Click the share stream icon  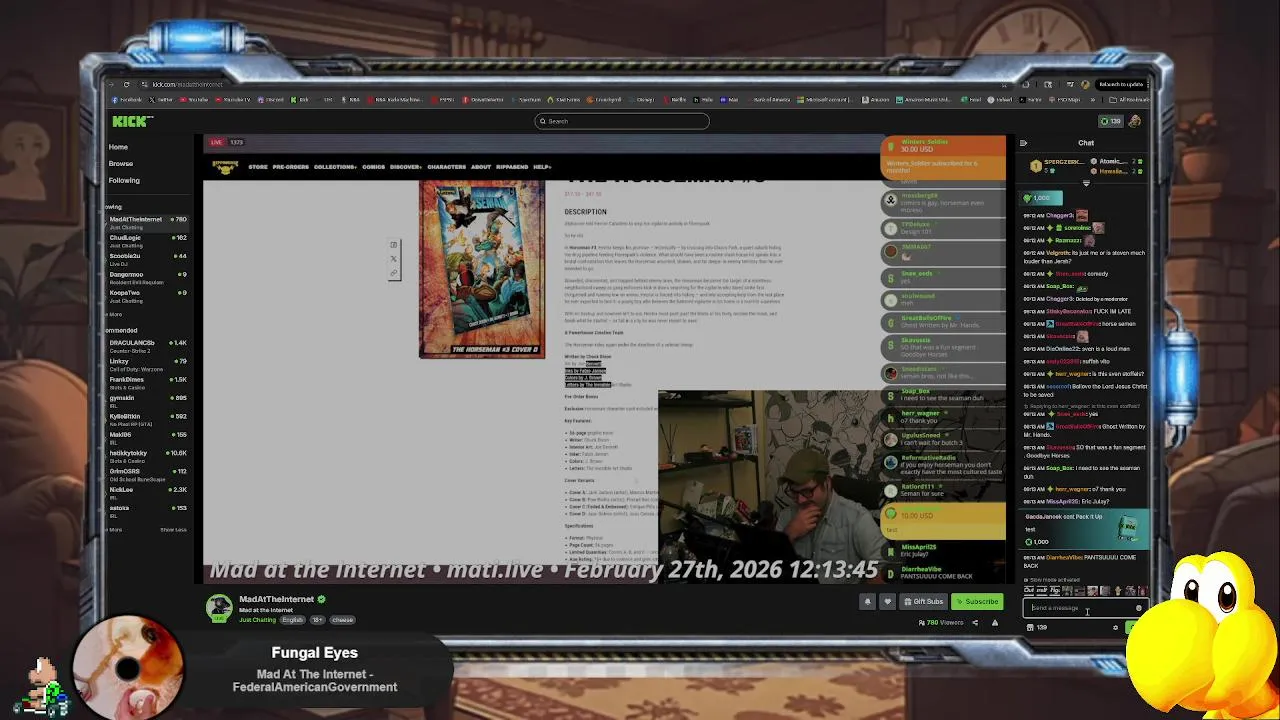click(975, 622)
